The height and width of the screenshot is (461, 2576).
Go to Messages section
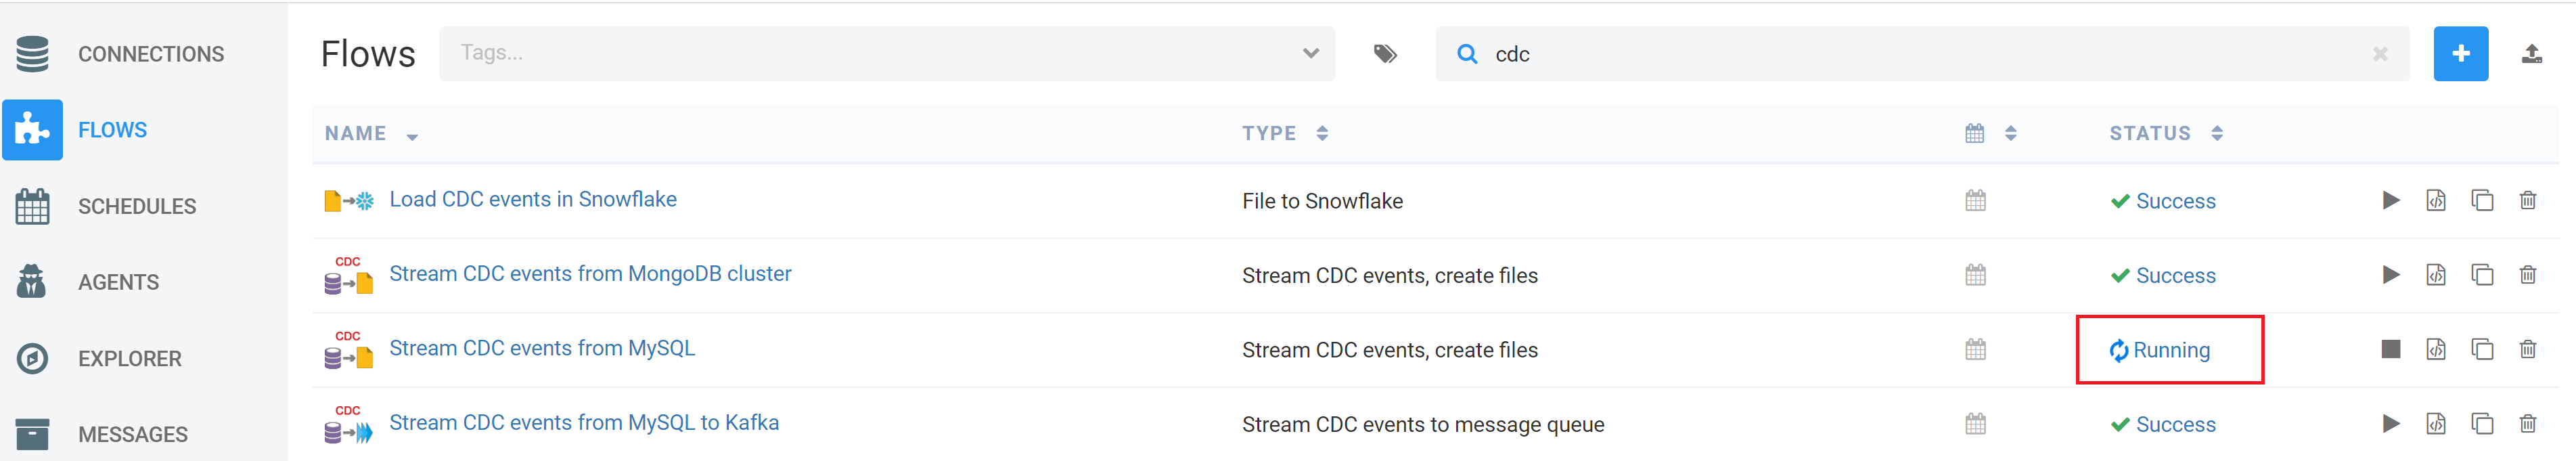tap(133, 434)
